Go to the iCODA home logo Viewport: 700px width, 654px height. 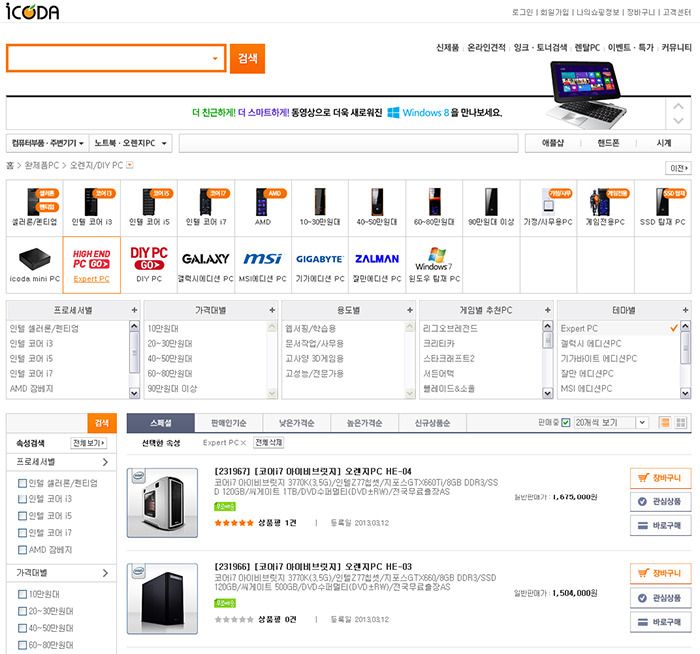(32, 11)
